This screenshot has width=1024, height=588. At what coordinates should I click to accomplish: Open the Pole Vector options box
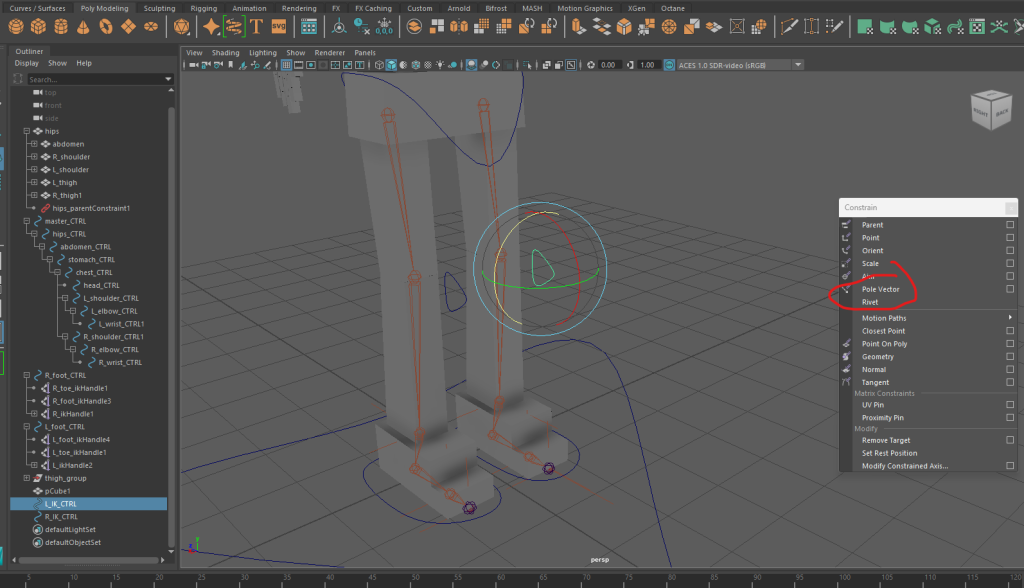[1010, 289]
